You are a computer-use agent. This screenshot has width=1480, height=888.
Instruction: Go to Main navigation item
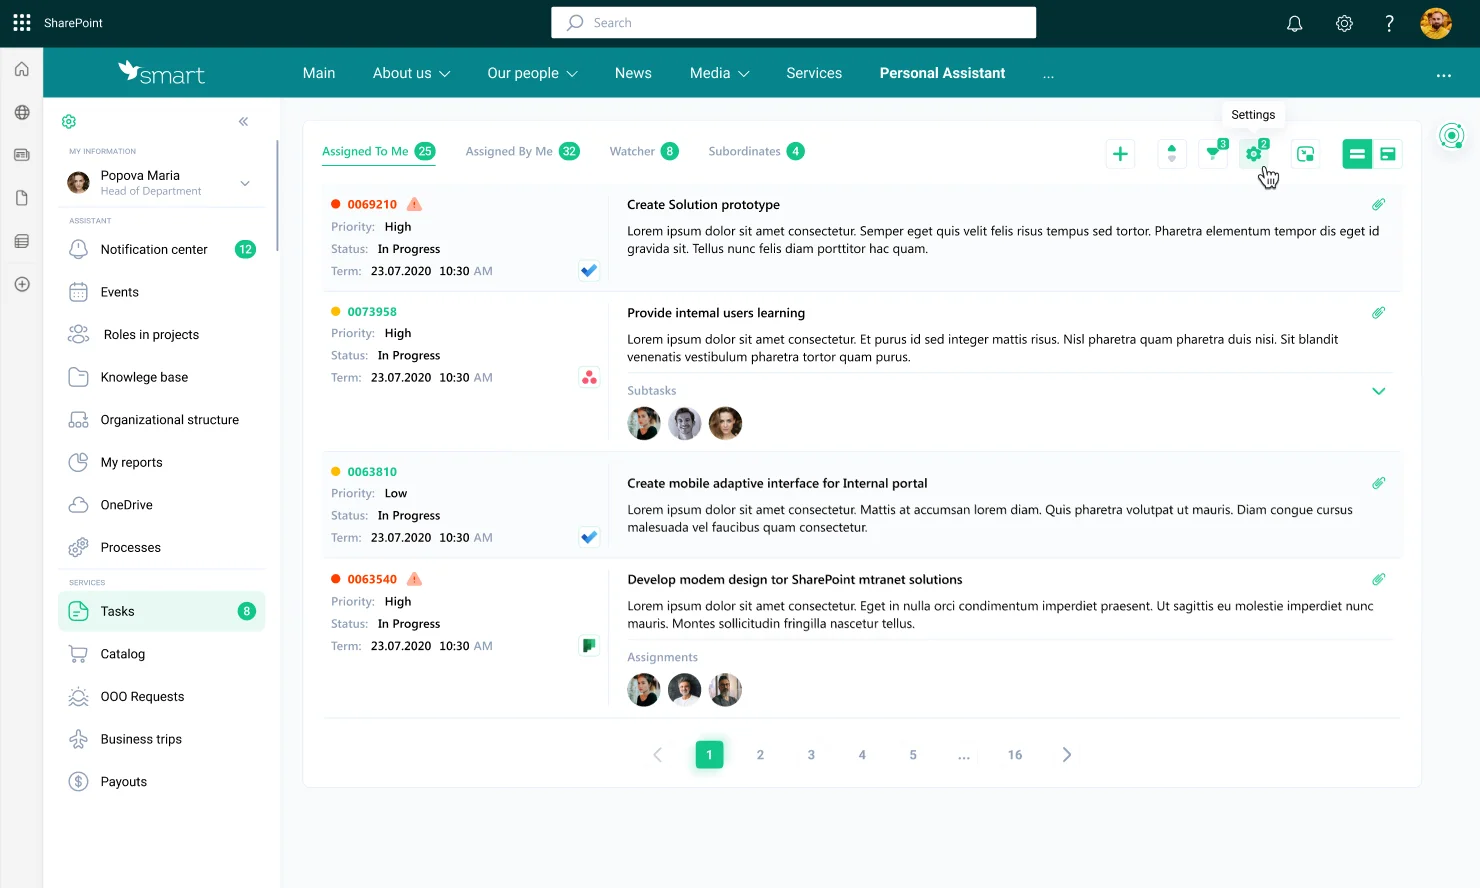pos(319,73)
